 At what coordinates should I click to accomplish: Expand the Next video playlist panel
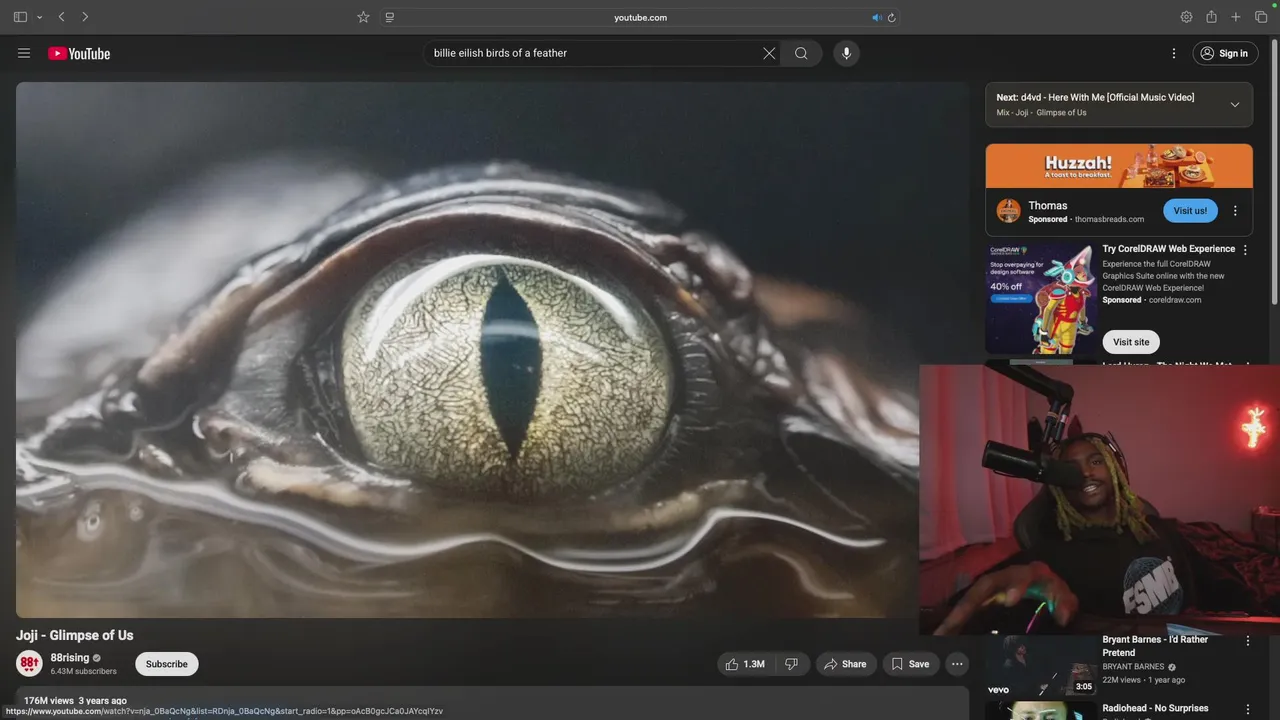[x=1234, y=105]
